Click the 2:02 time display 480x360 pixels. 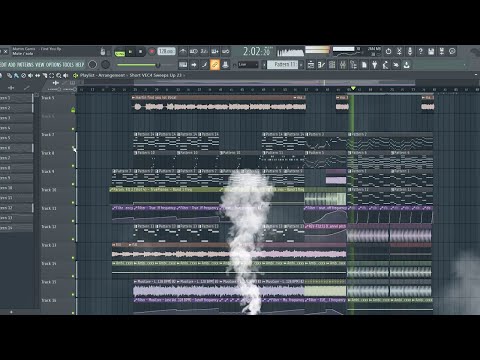[256, 51]
